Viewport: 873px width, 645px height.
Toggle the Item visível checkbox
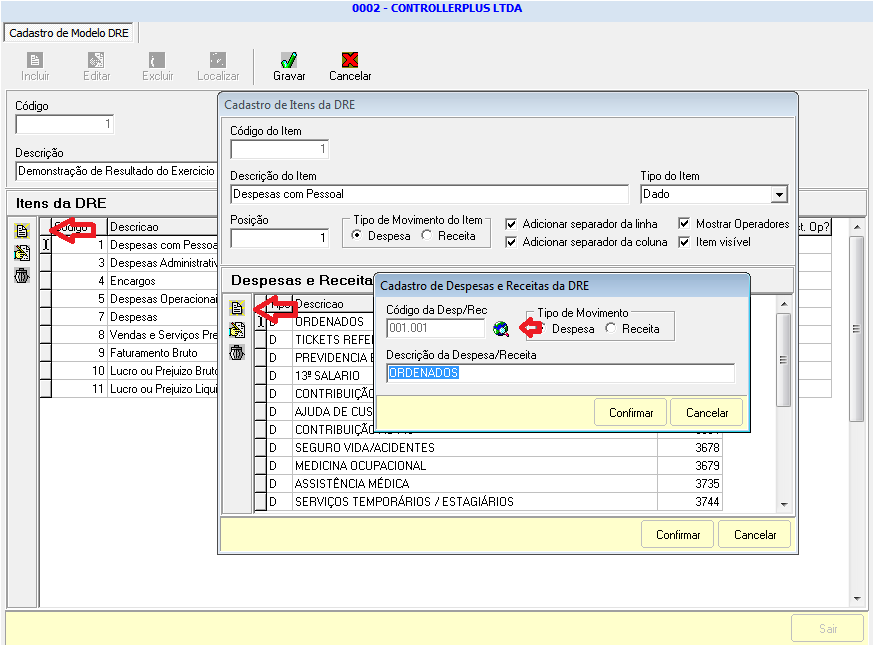(x=684, y=242)
